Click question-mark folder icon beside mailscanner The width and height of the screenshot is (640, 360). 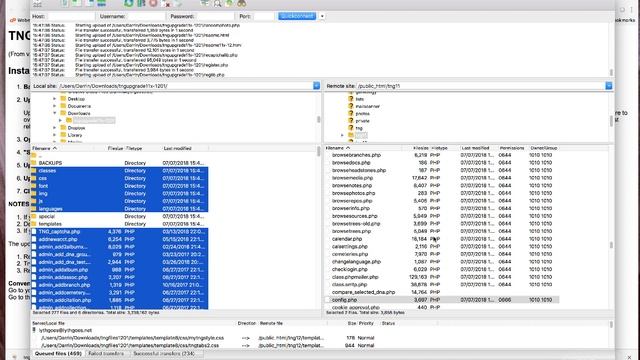click(x=351, y=106)
